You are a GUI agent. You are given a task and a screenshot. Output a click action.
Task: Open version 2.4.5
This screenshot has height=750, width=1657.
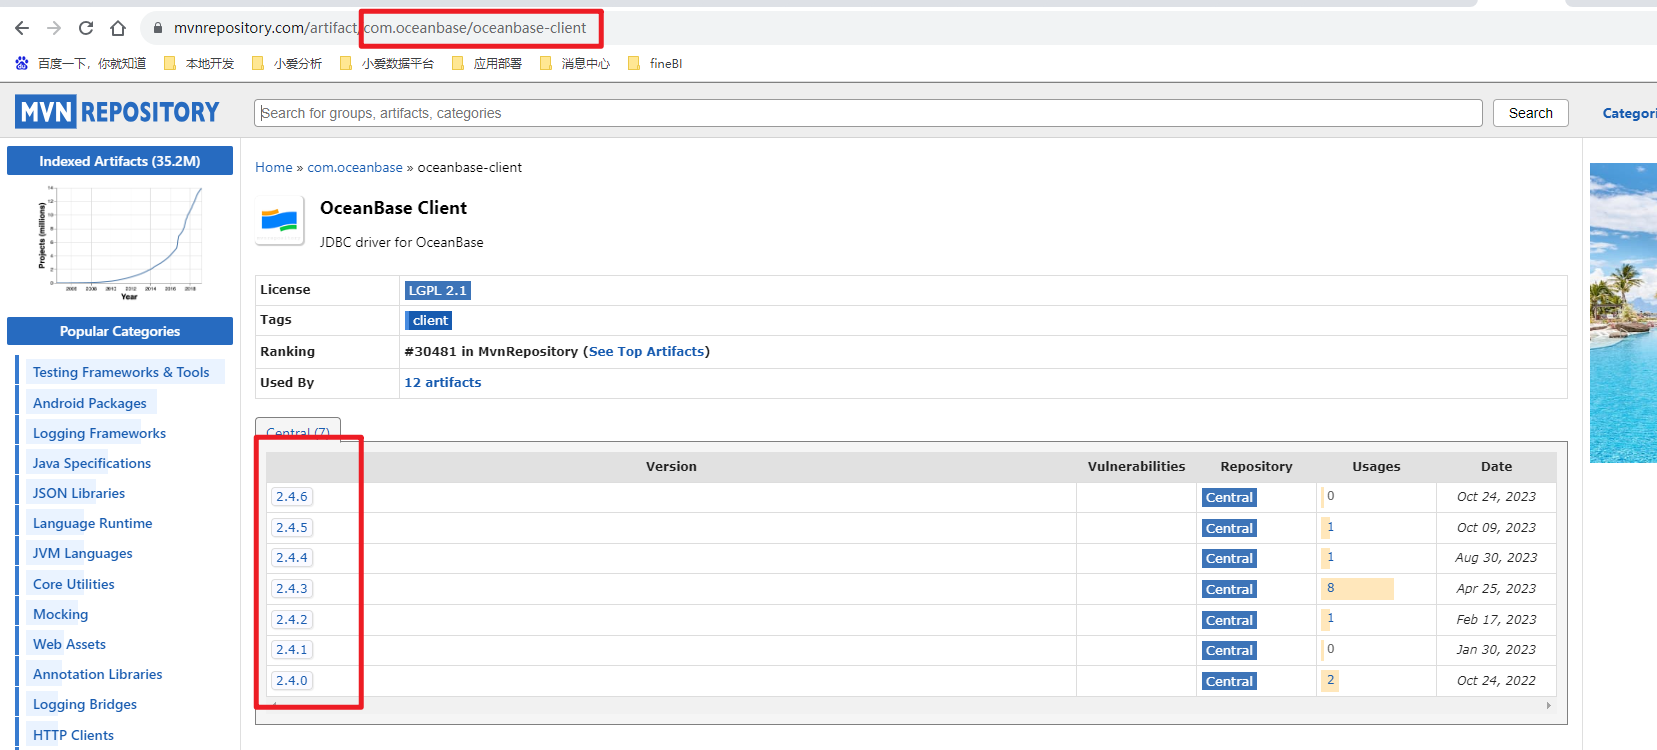coord(292,528)
